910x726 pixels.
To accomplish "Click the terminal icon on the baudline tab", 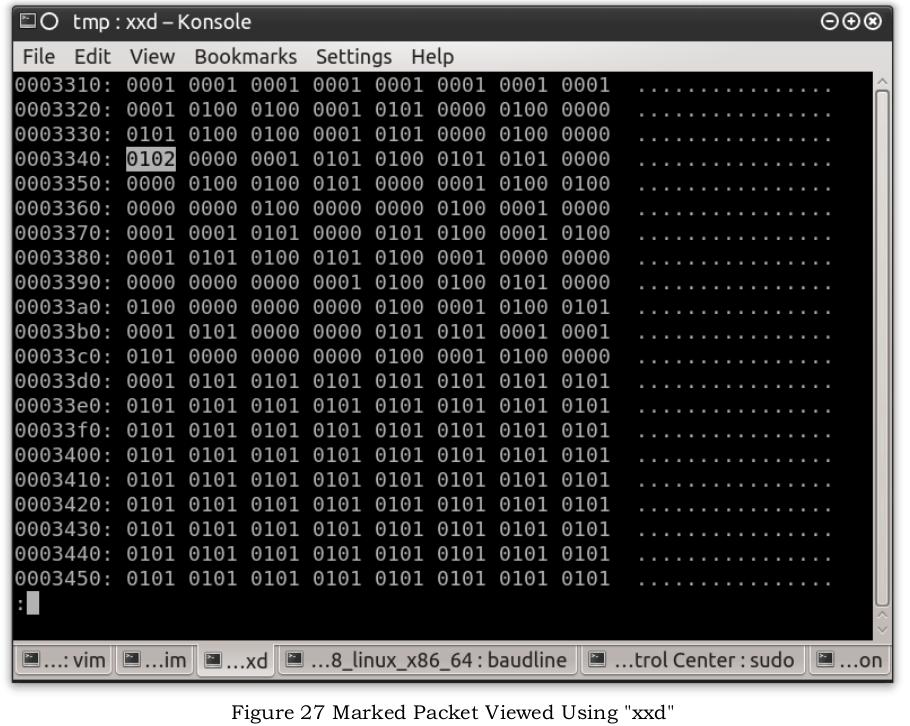I will (x=295, y=659).
